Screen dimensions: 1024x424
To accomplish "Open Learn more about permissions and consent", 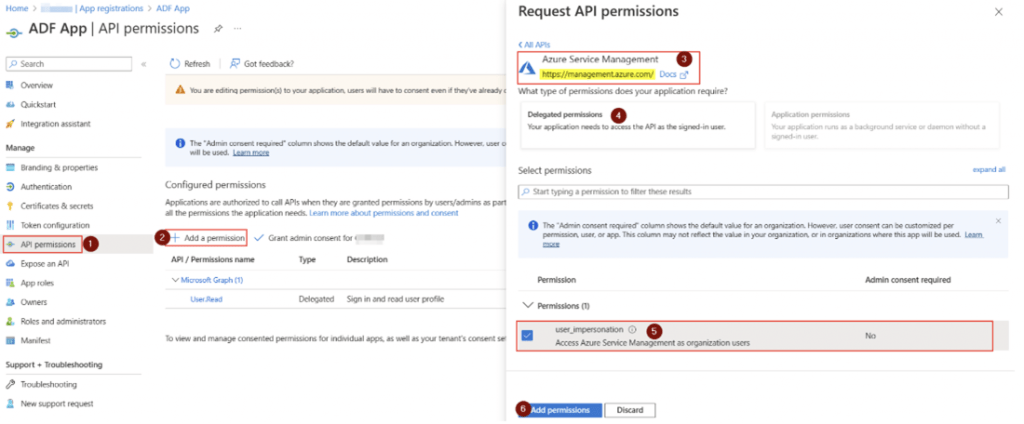I will [384, 214].
